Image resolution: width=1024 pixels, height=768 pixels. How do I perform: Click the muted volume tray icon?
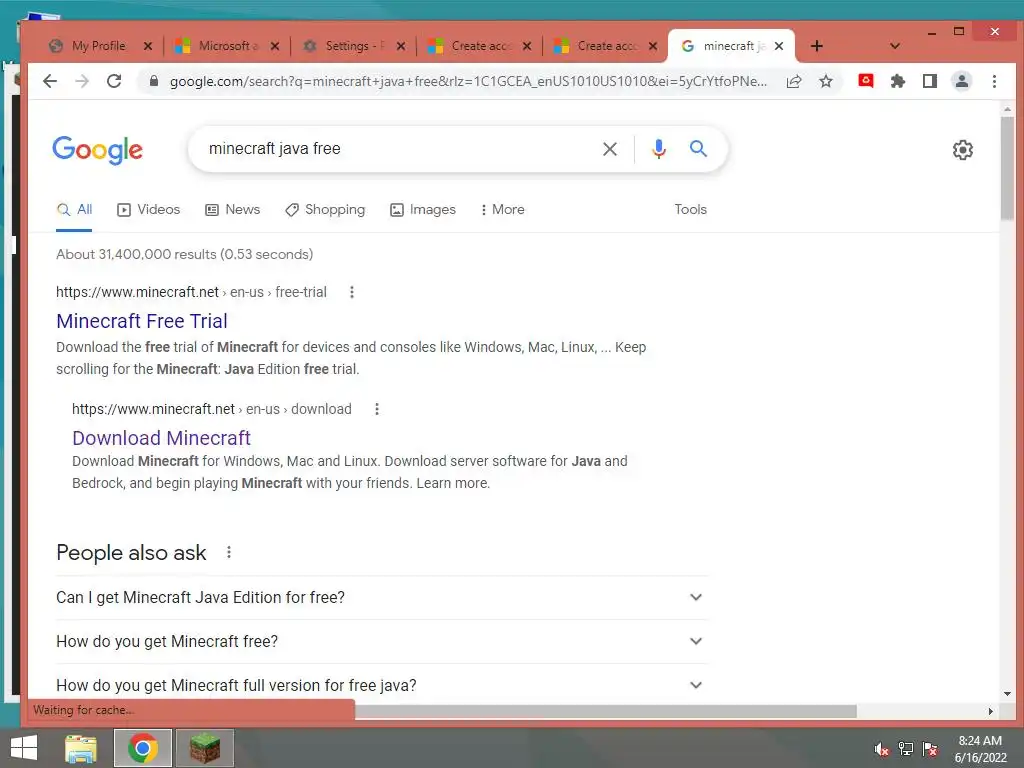click(x=881, y=749)
